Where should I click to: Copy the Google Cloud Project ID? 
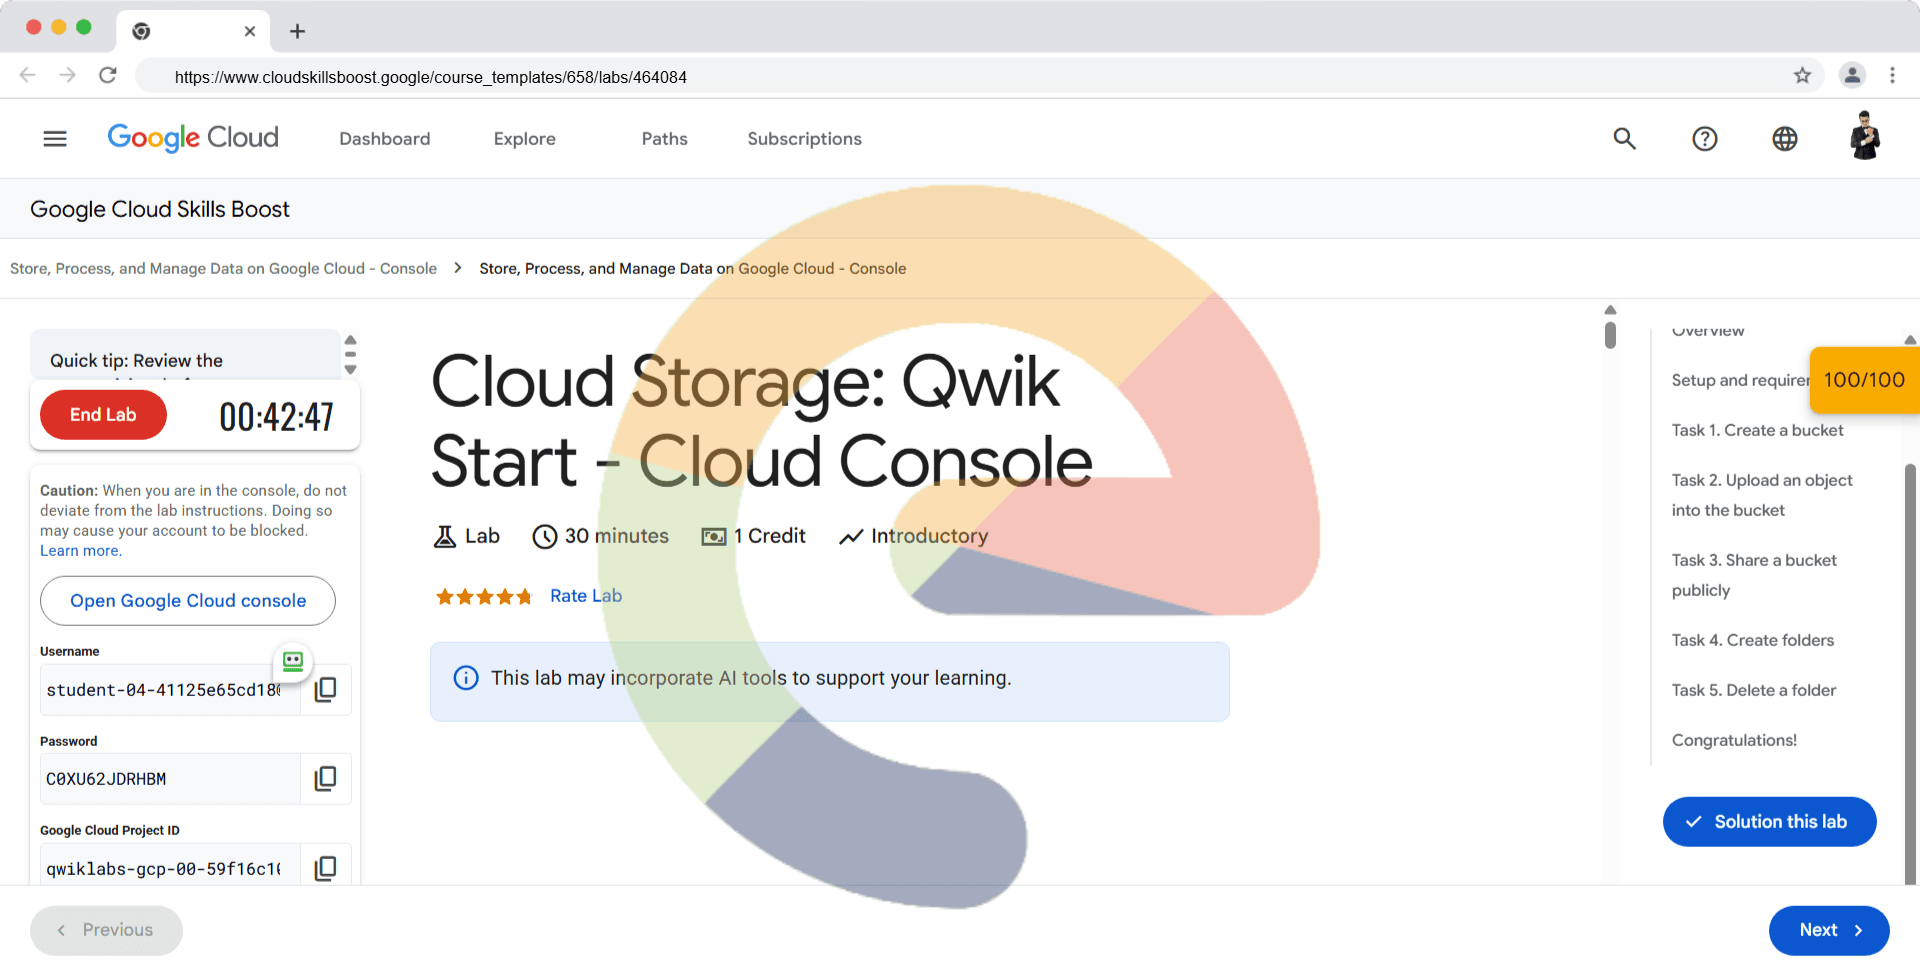[x=325, y=868]
